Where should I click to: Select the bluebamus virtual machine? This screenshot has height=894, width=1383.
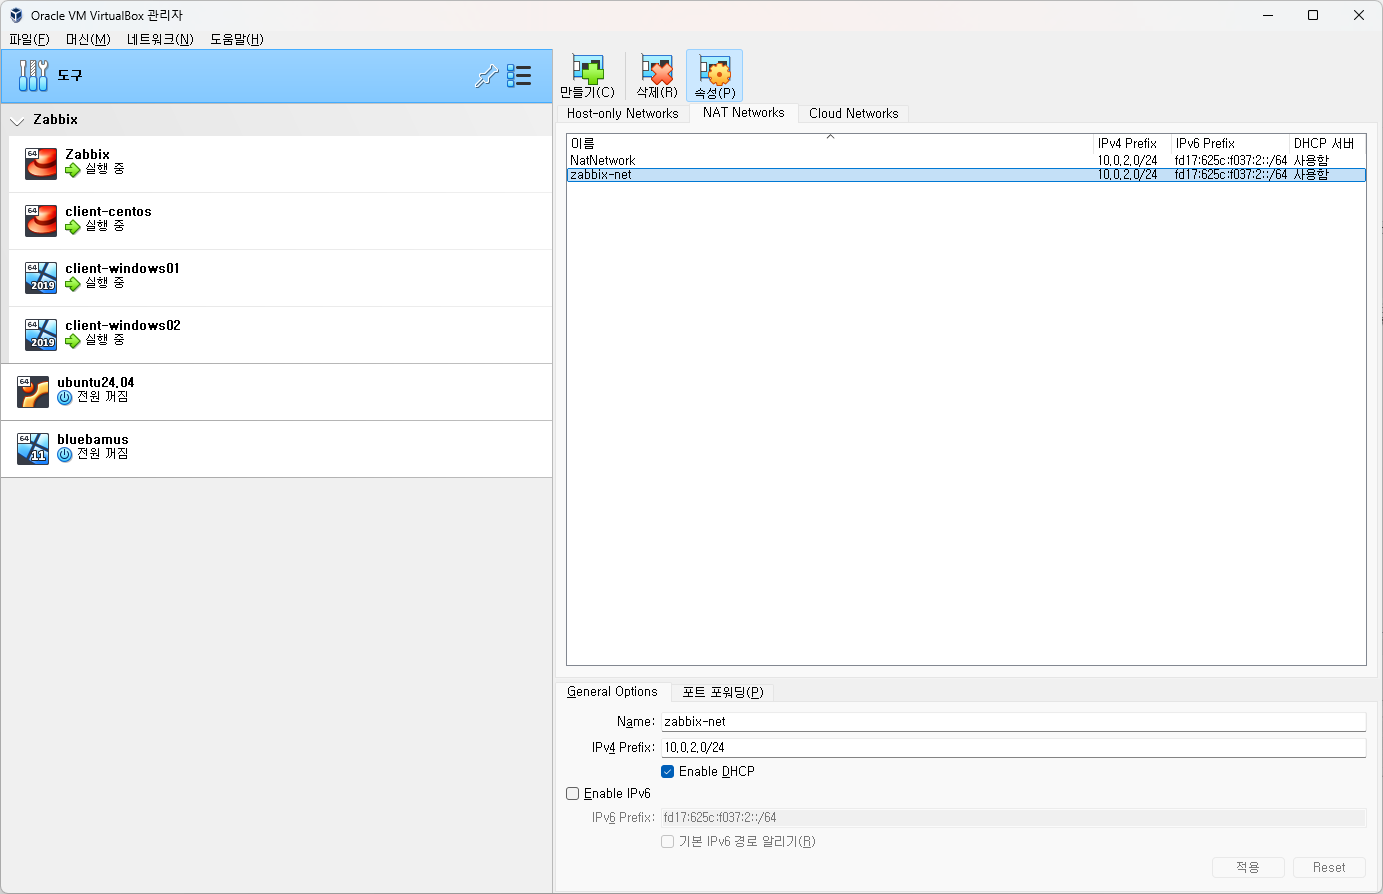(x=276, y=449)
